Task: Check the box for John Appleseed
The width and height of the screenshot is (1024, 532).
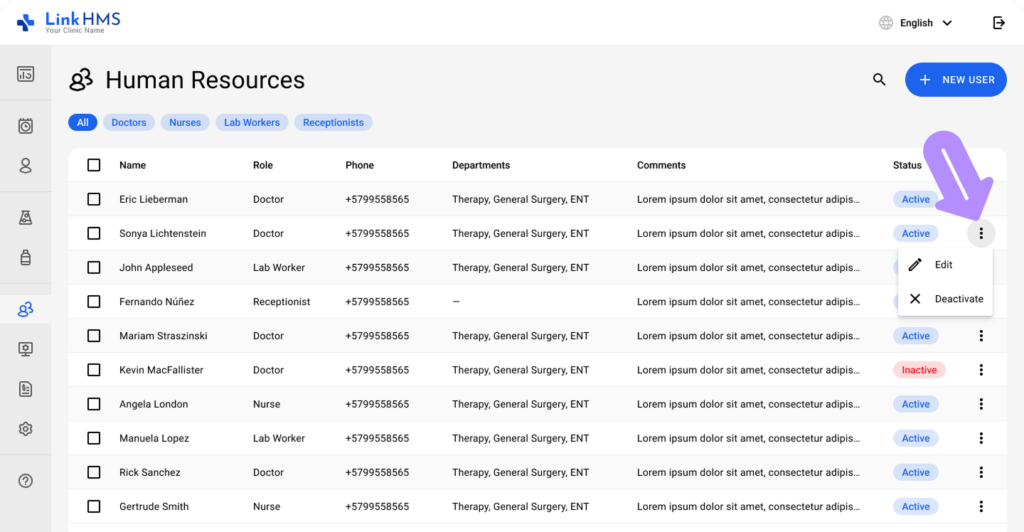Action: point(94,268)
